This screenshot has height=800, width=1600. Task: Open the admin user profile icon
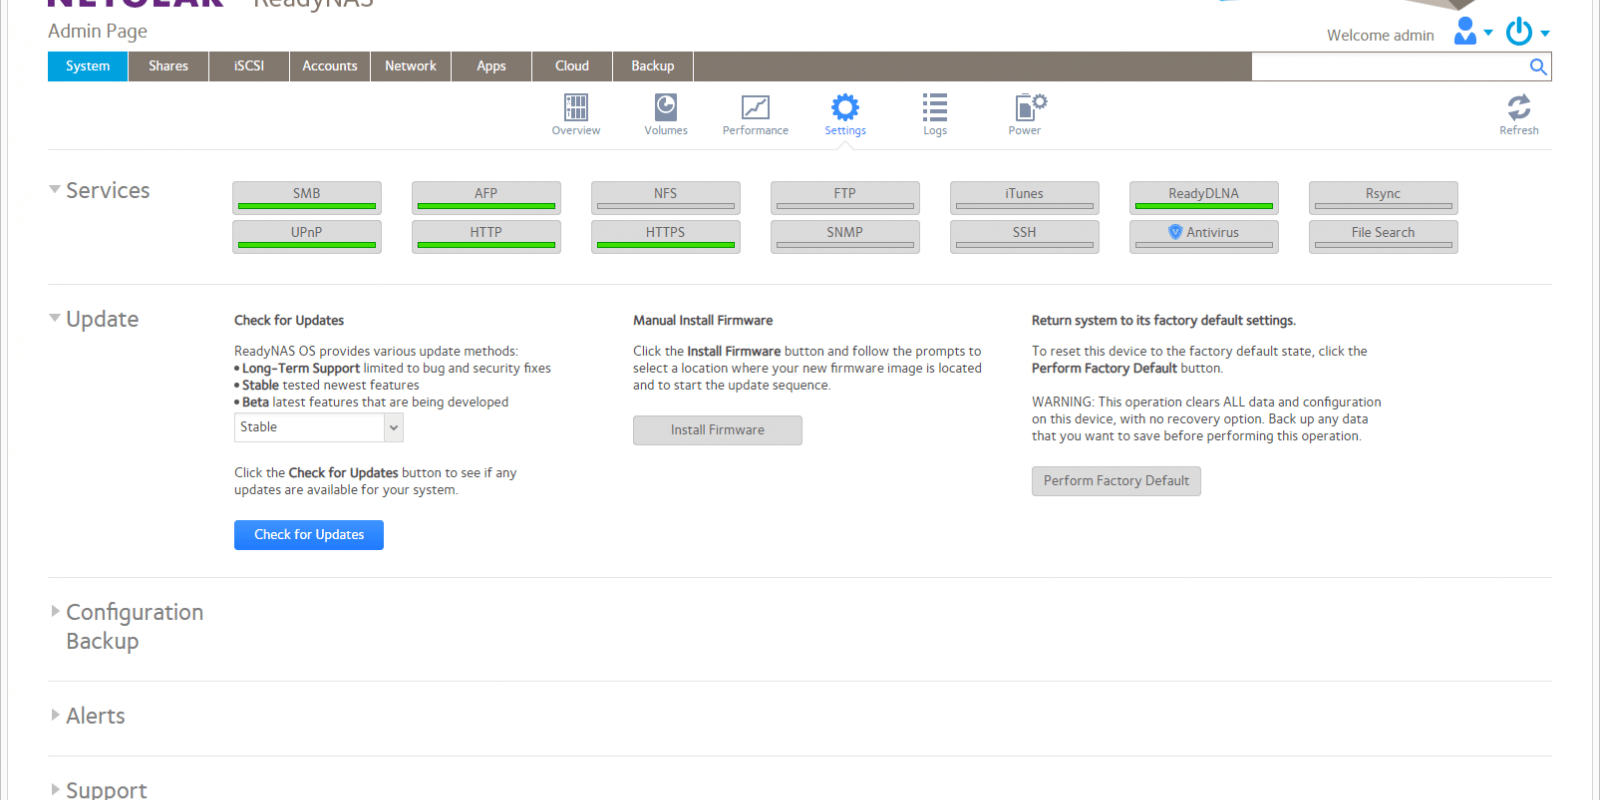pyautogui.click(x=1465, y=31)
